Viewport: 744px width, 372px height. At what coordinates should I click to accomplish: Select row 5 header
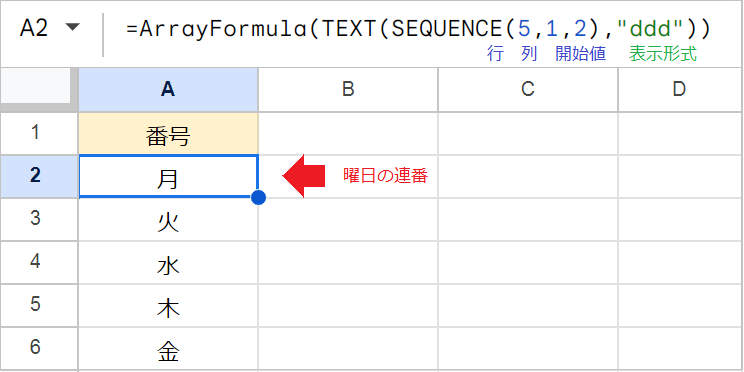click(39, 306)
